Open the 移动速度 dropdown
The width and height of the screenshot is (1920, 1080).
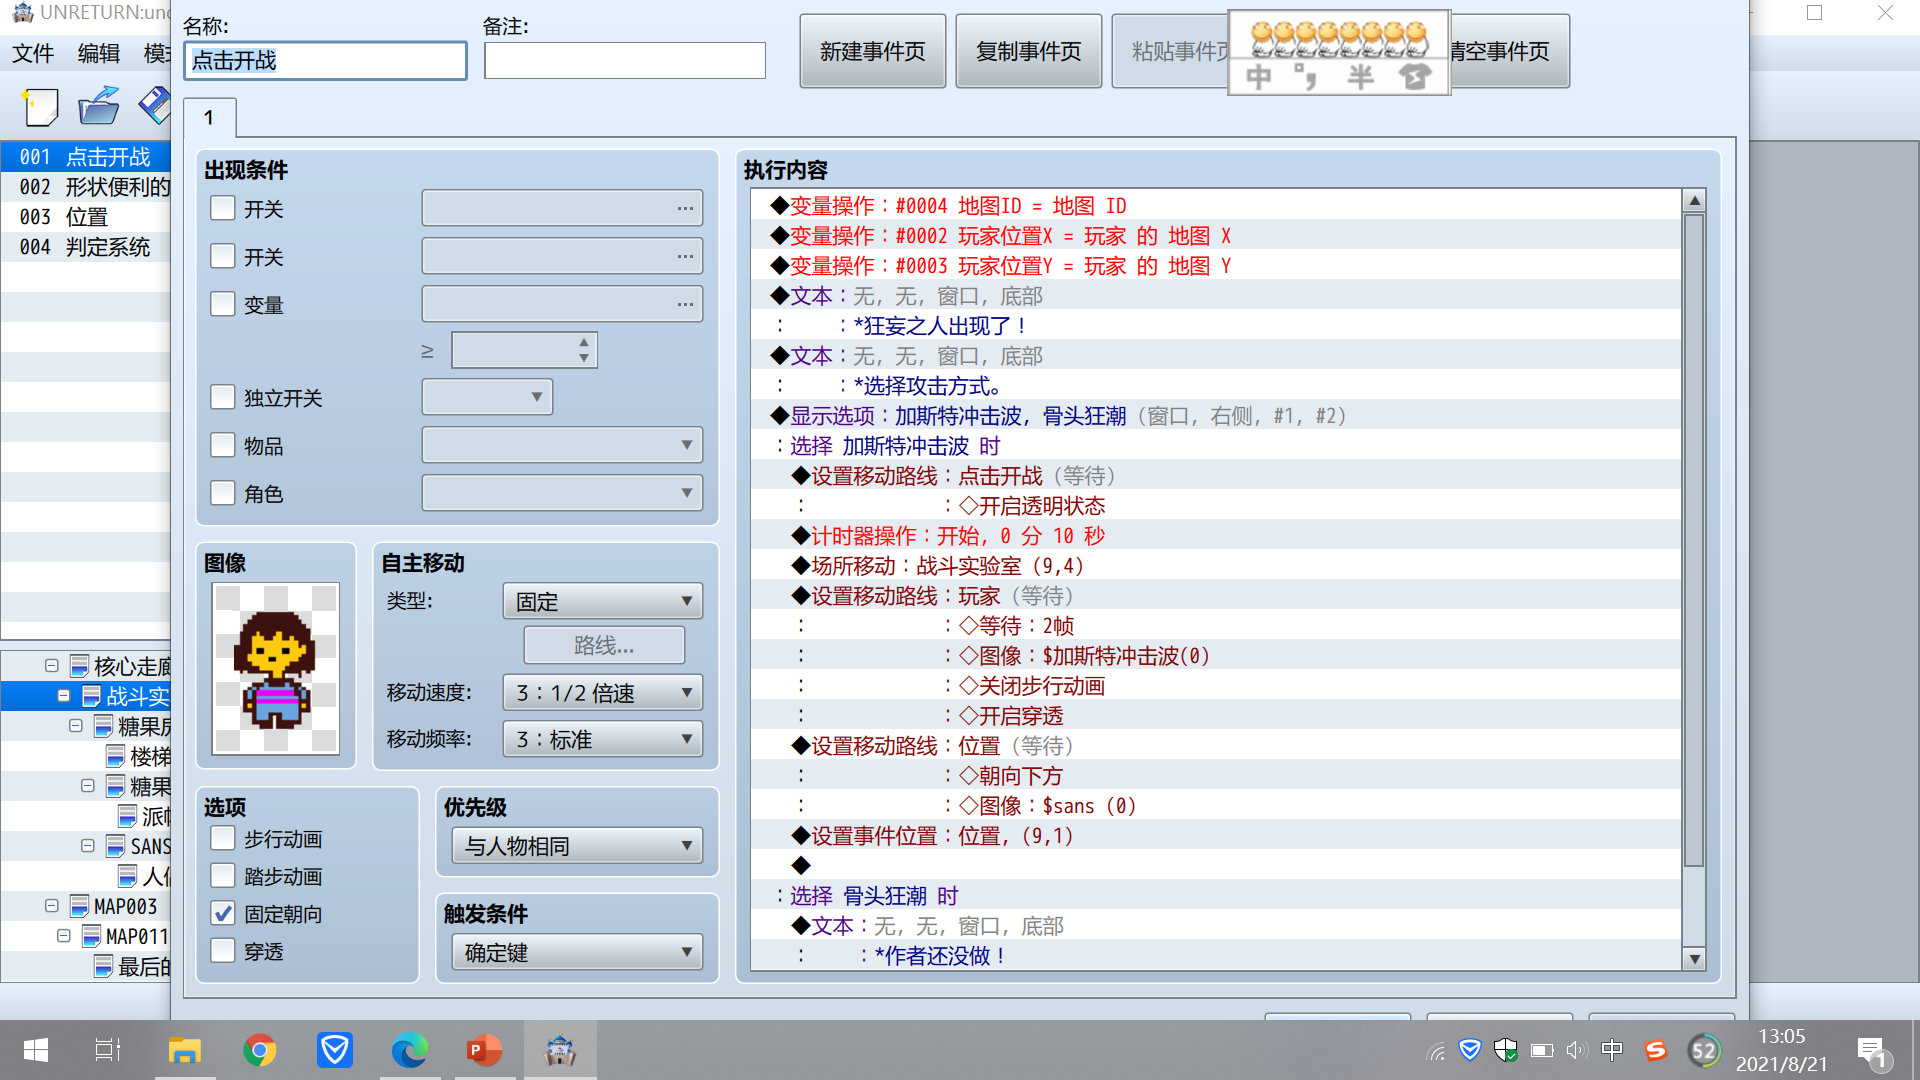pos(603,692)
